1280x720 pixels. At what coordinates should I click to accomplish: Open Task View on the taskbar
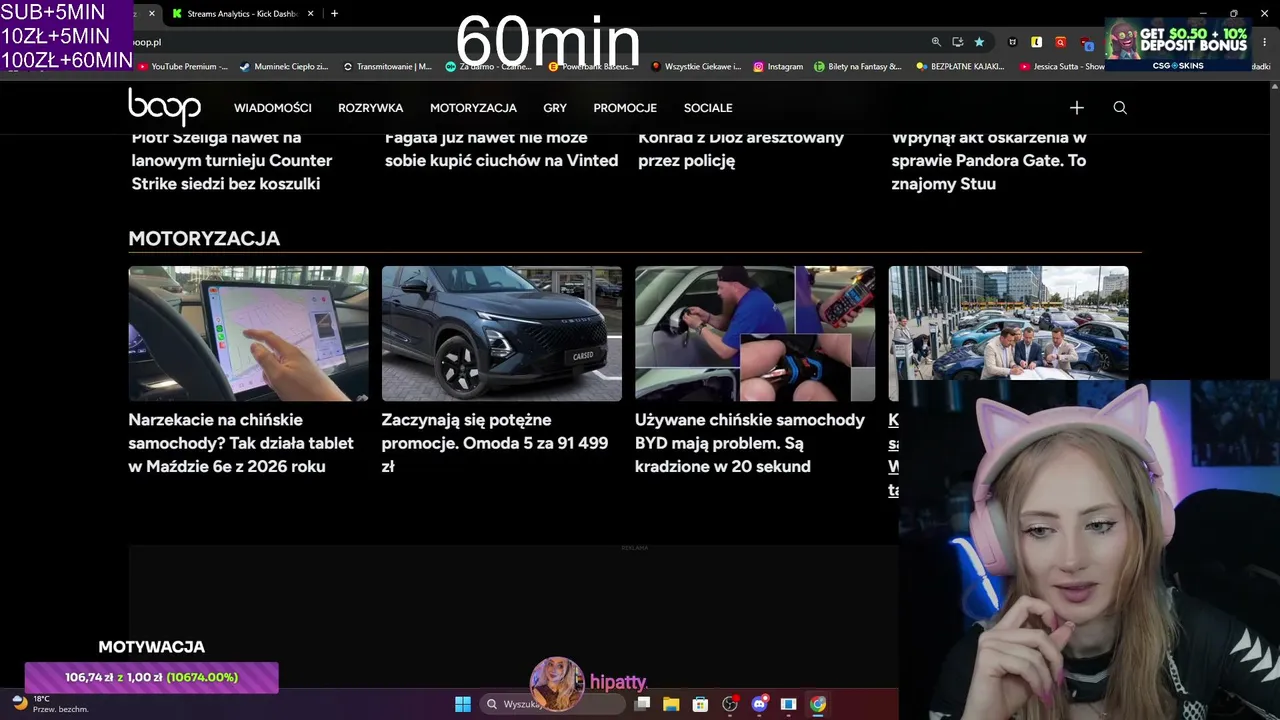pos(643,704)
